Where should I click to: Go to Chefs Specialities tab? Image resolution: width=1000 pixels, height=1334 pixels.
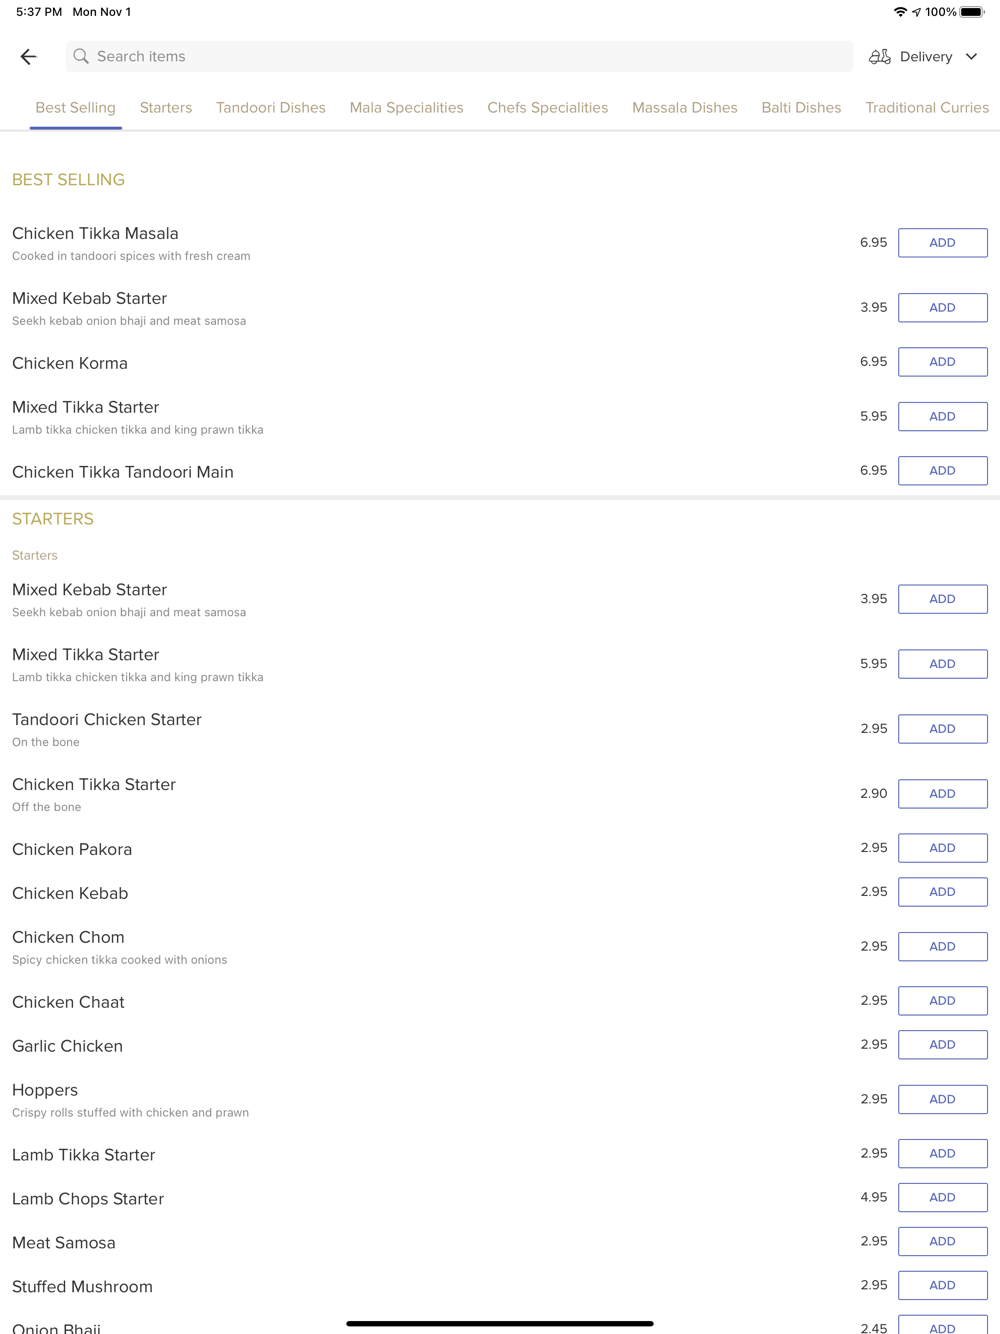pos(547,108)
